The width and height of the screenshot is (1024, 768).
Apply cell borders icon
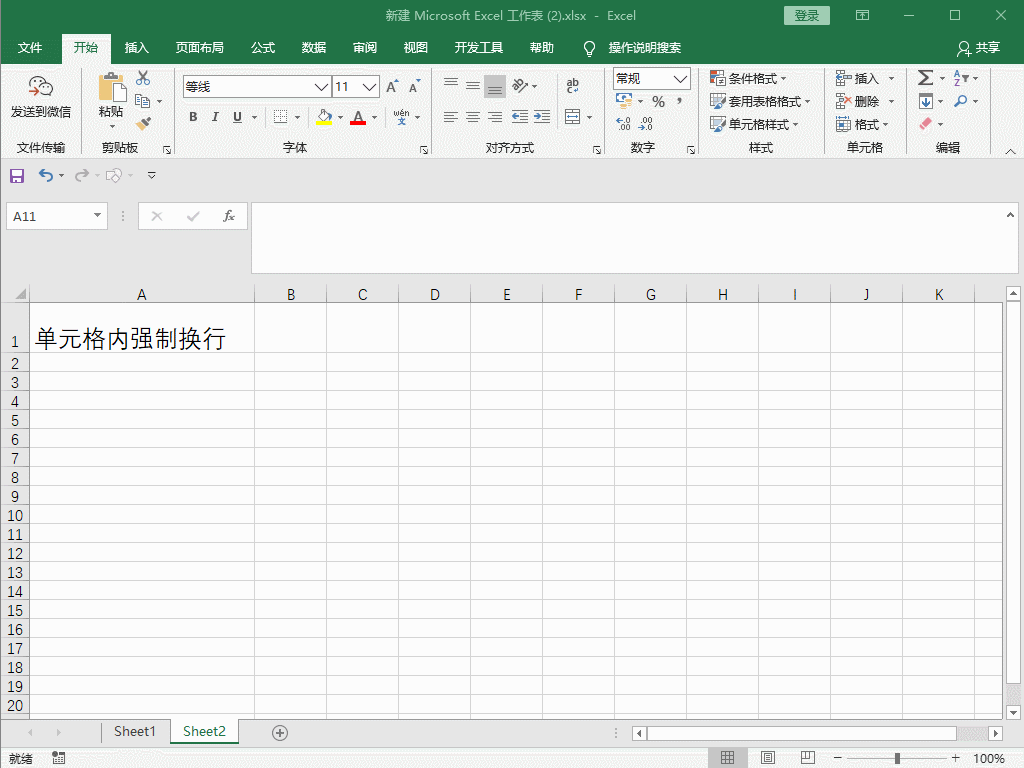280,117
